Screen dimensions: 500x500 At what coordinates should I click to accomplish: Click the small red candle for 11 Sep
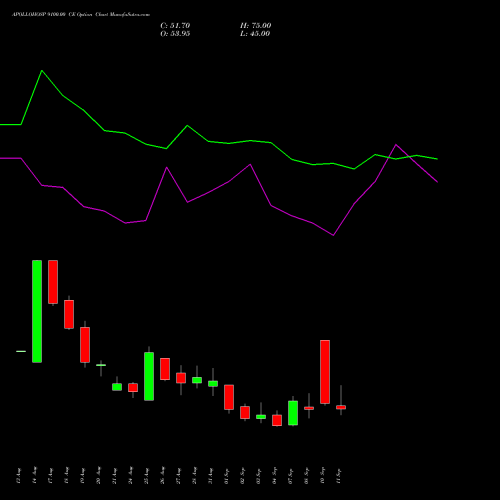341,407
